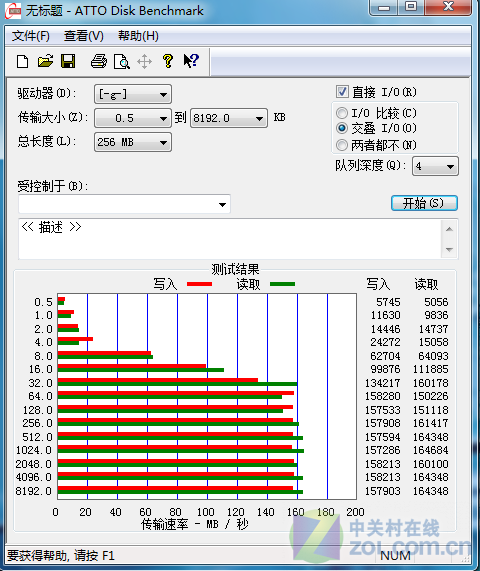Click the write value 24272
Viewport: 480px width, 571px height.
coord(385,342)
